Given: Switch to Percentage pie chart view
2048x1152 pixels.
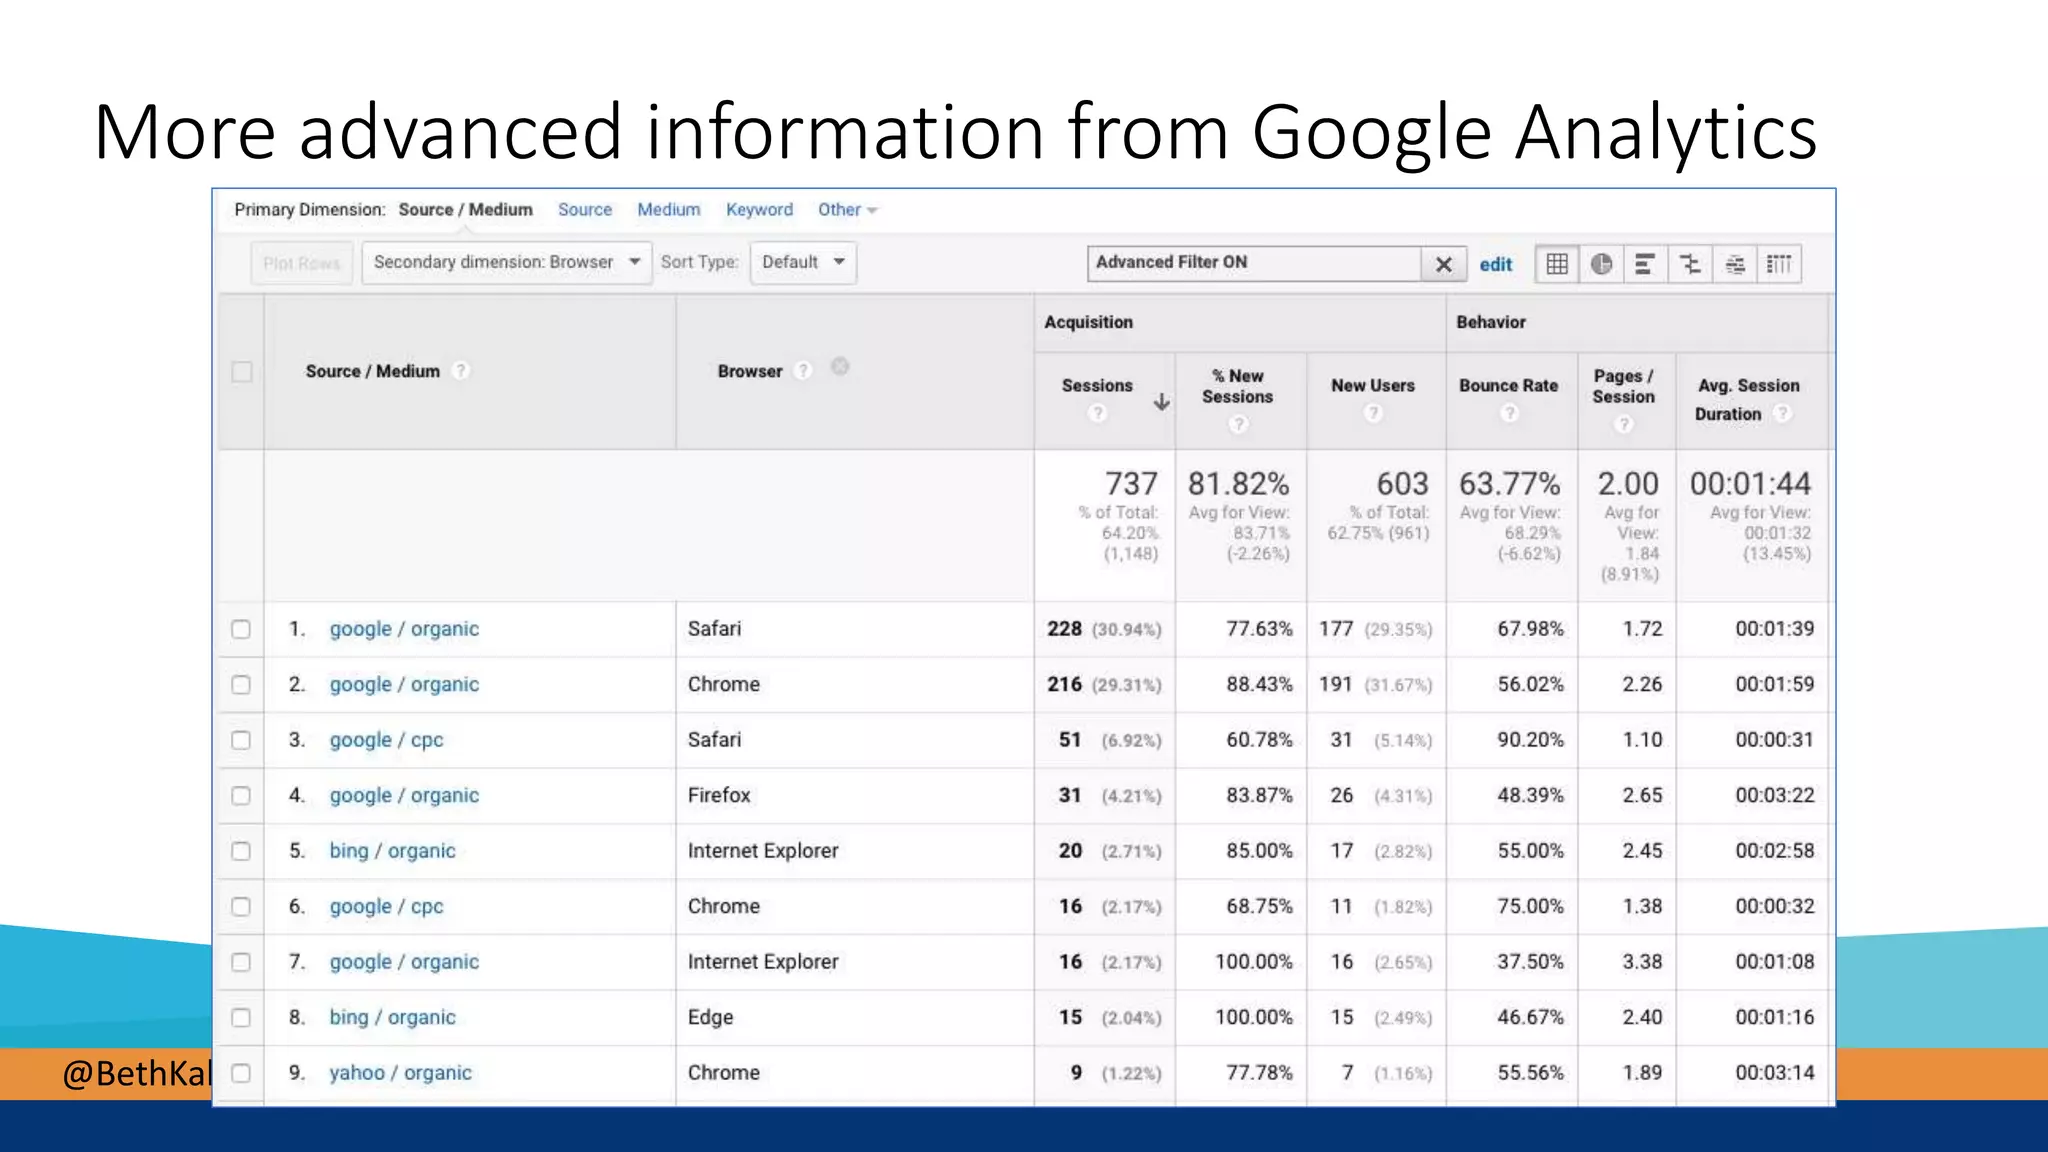Looking at the screenshot, I should pos(1601,264).
